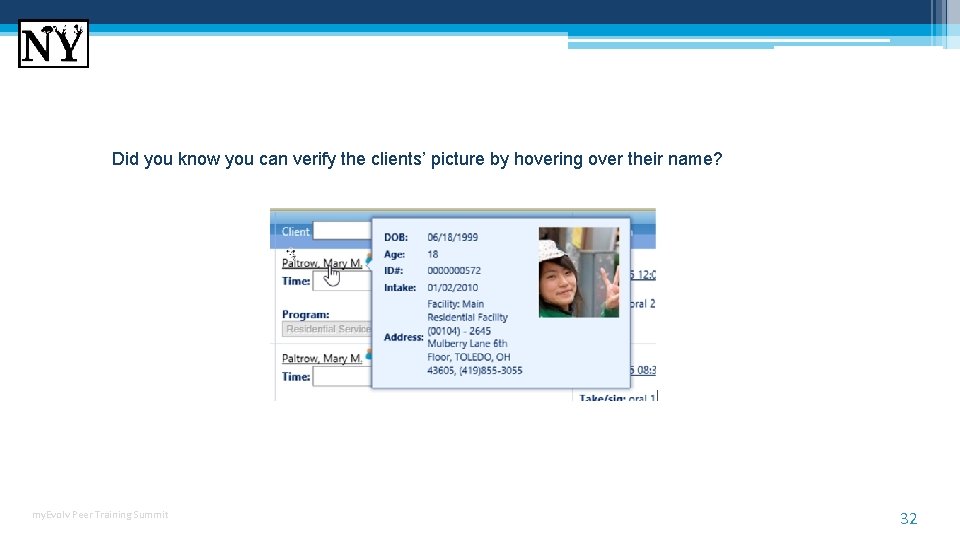
Task: Click the Address label in the popup
Action: 403,337
